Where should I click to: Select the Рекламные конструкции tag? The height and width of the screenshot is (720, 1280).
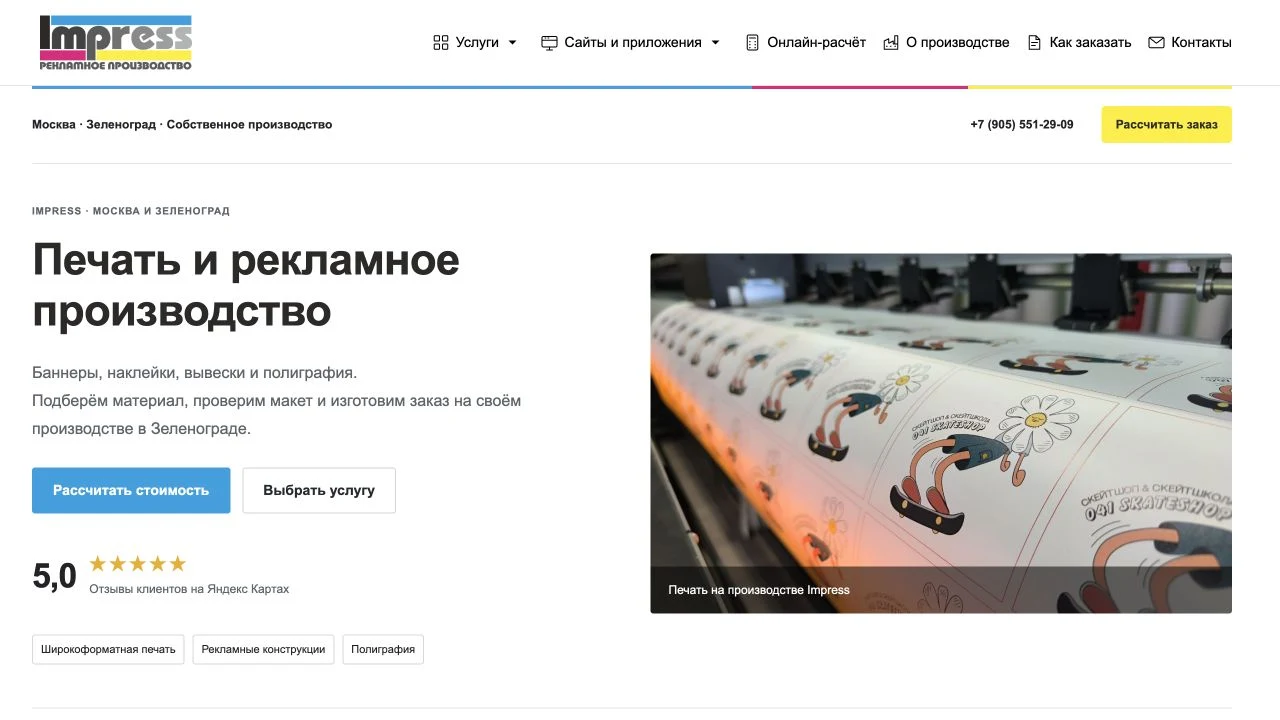click(263, 649)
